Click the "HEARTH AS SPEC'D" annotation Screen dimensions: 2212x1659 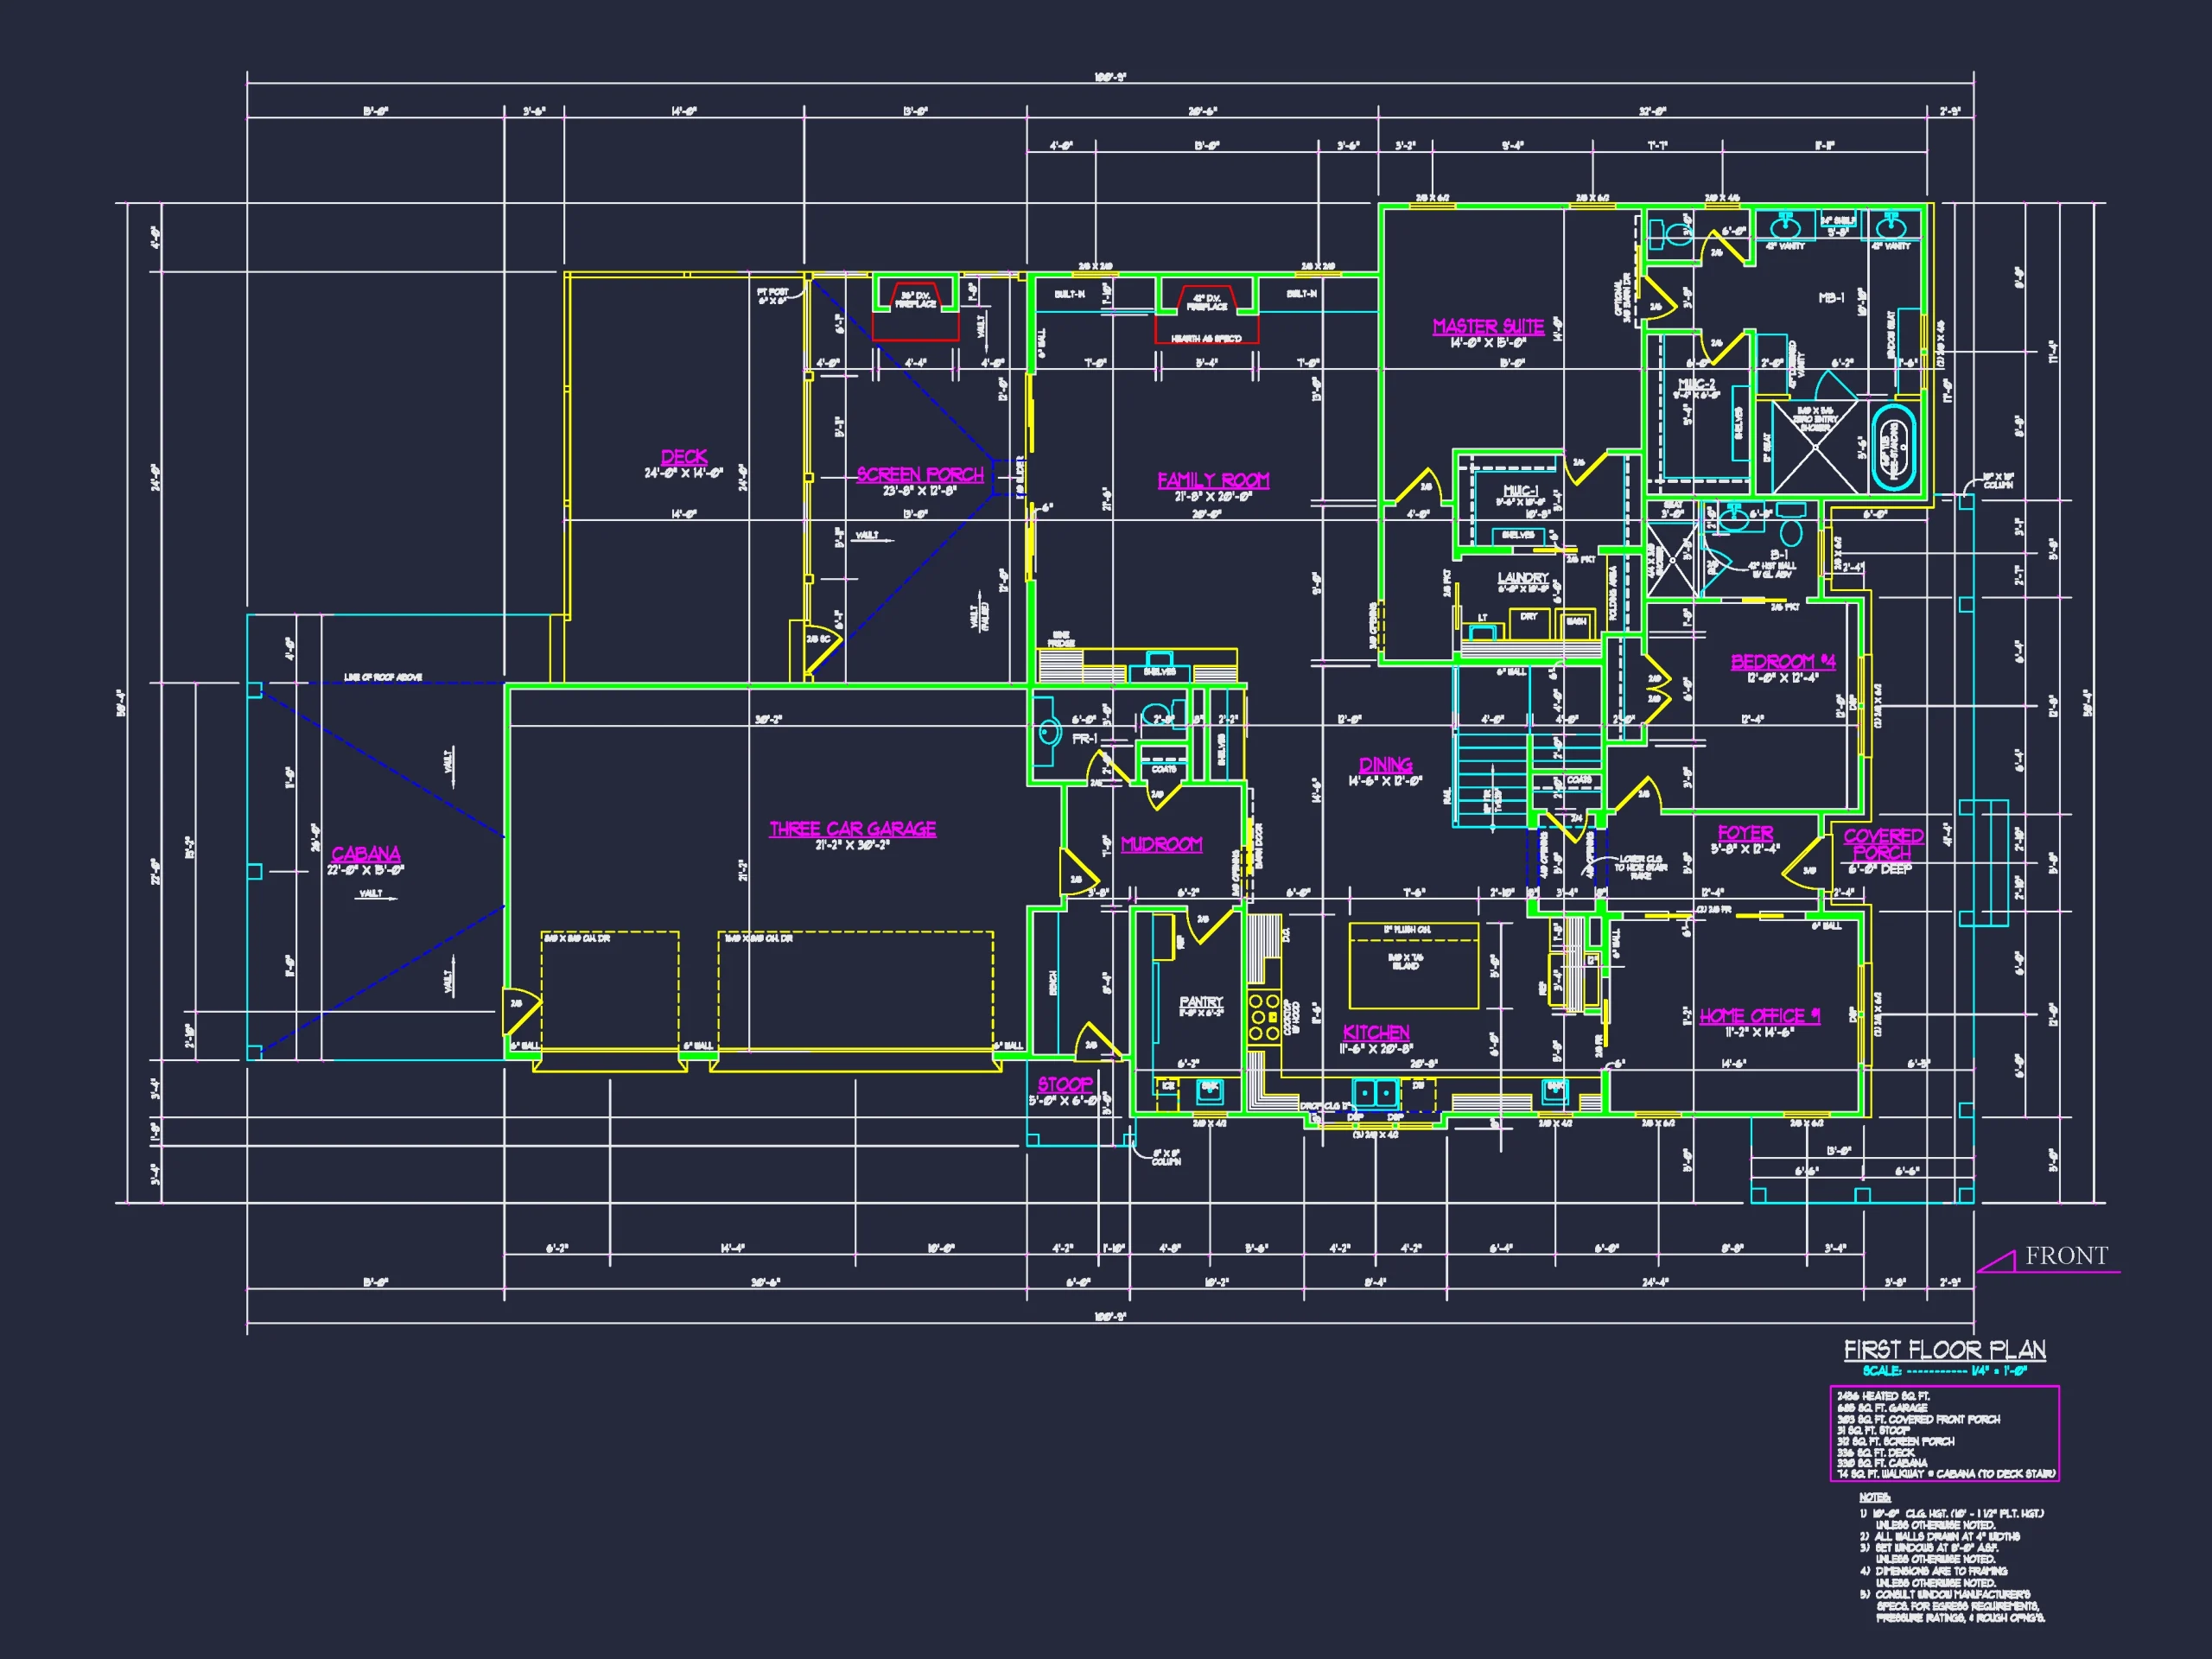[1206, 339]
